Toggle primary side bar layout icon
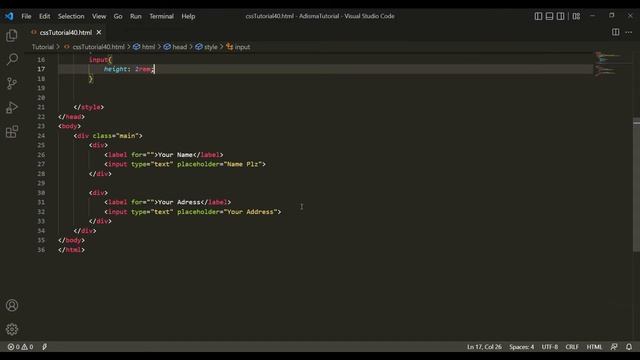 click(x=538, y=16)
